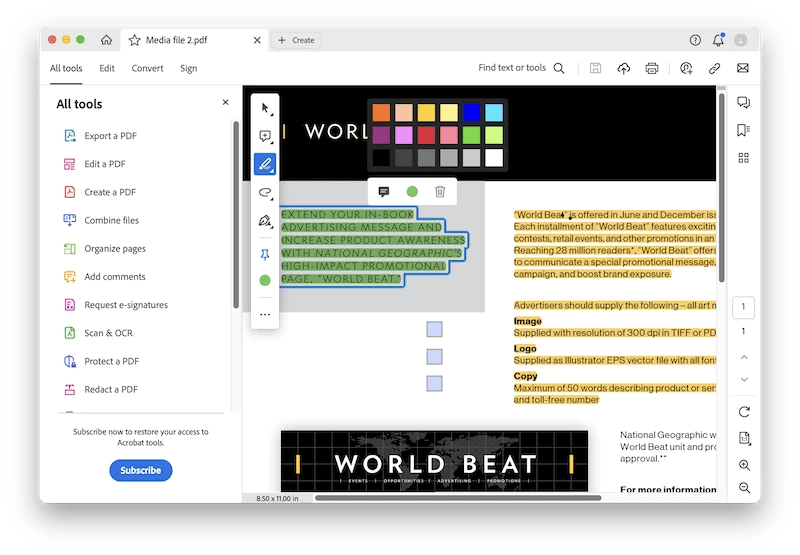Open the bookmarks panel
The width and height of the screenshot is (800, 555).
coord(743,130)
